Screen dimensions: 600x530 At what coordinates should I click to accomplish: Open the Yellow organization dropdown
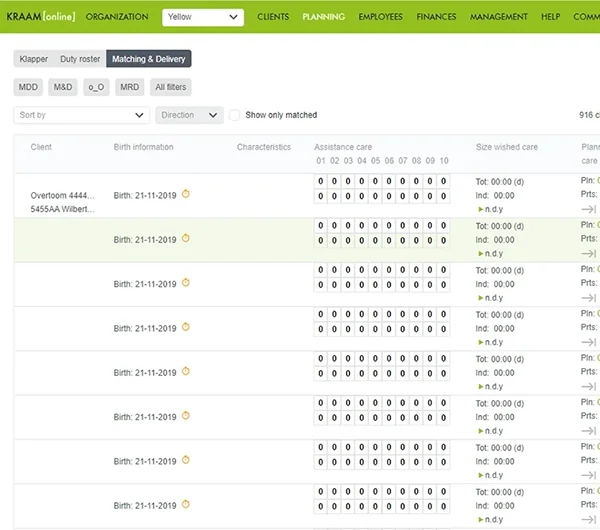203,17
